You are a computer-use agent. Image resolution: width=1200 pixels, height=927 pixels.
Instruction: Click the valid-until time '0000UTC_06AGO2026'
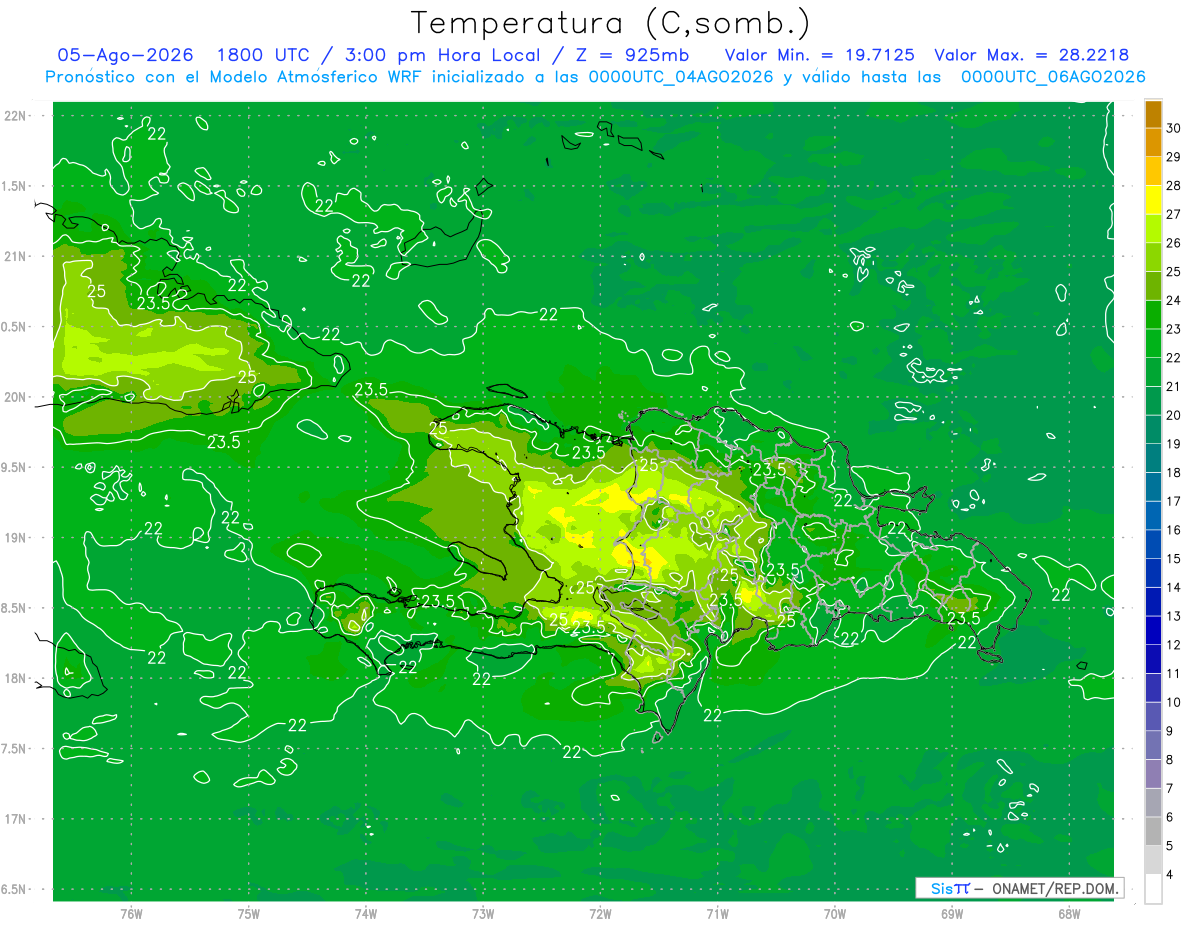point(1053,77)
